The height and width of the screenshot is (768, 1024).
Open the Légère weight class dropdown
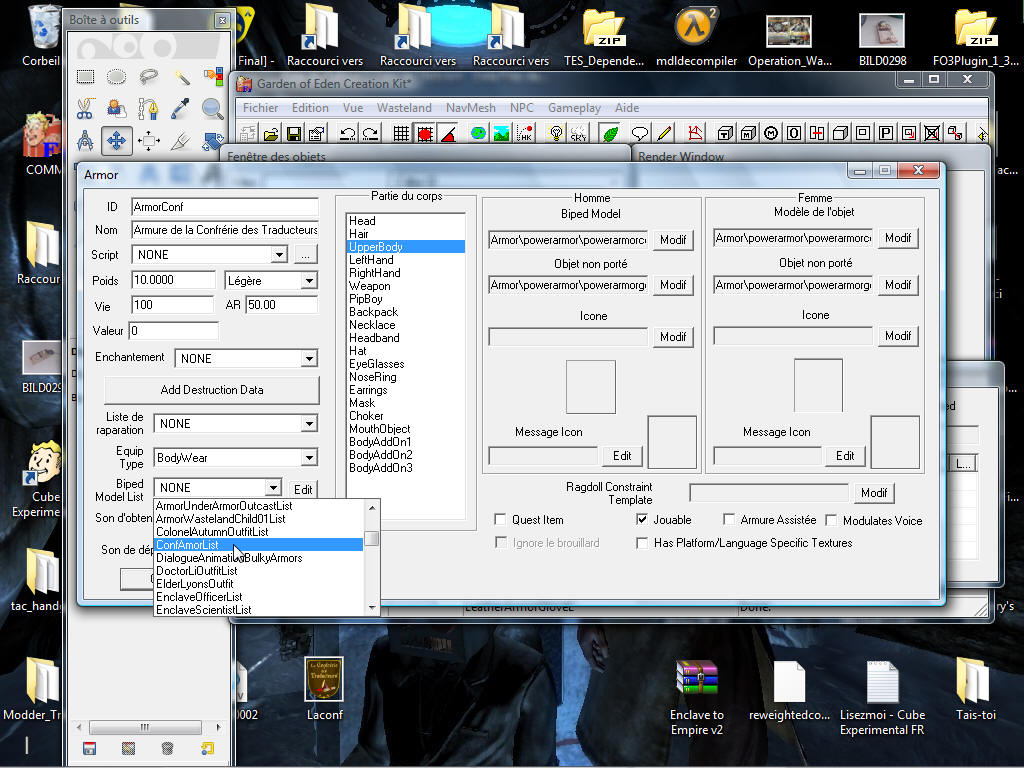(x=309, y=281)
